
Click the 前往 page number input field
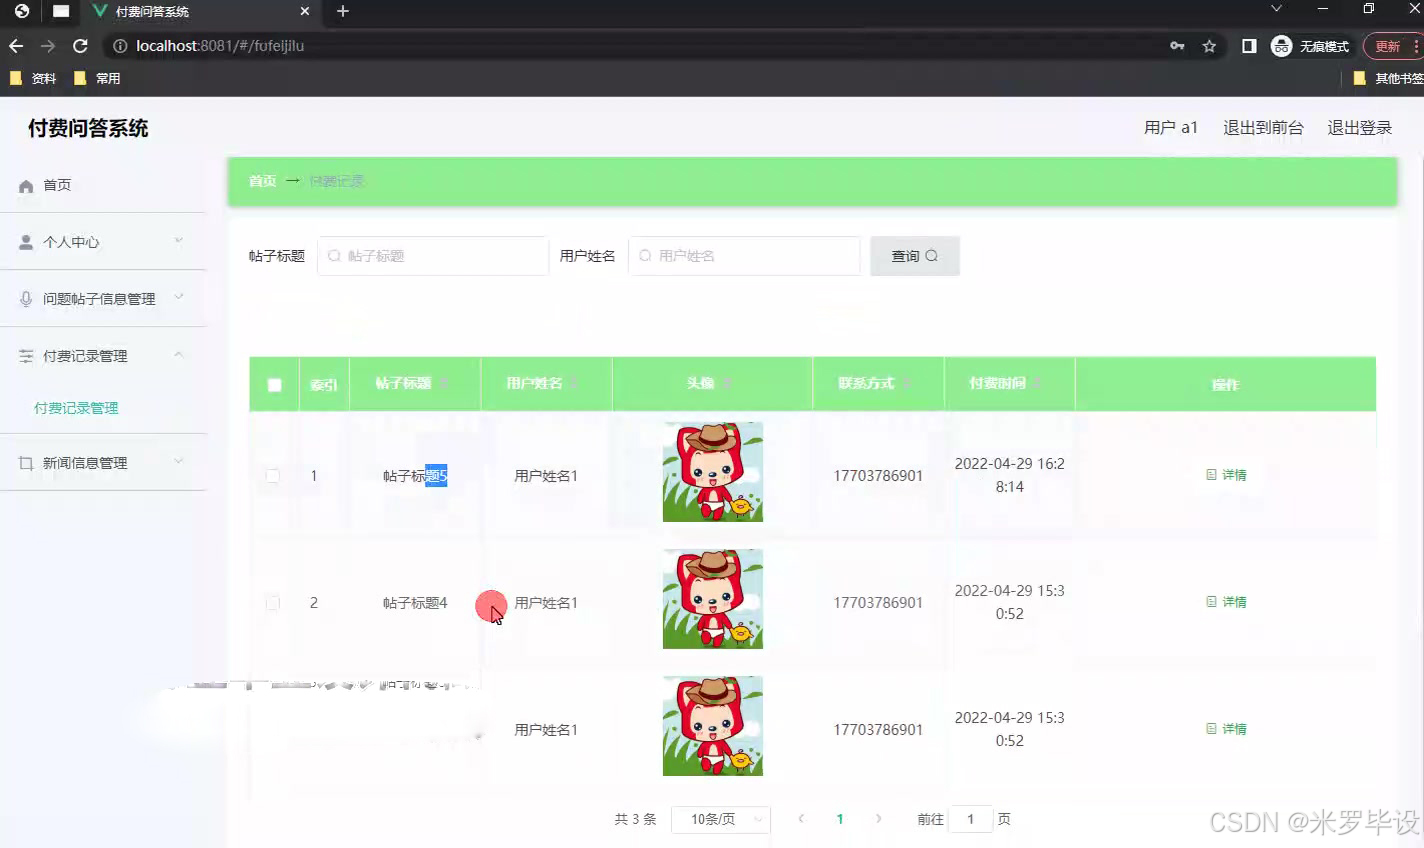point(969,818)
